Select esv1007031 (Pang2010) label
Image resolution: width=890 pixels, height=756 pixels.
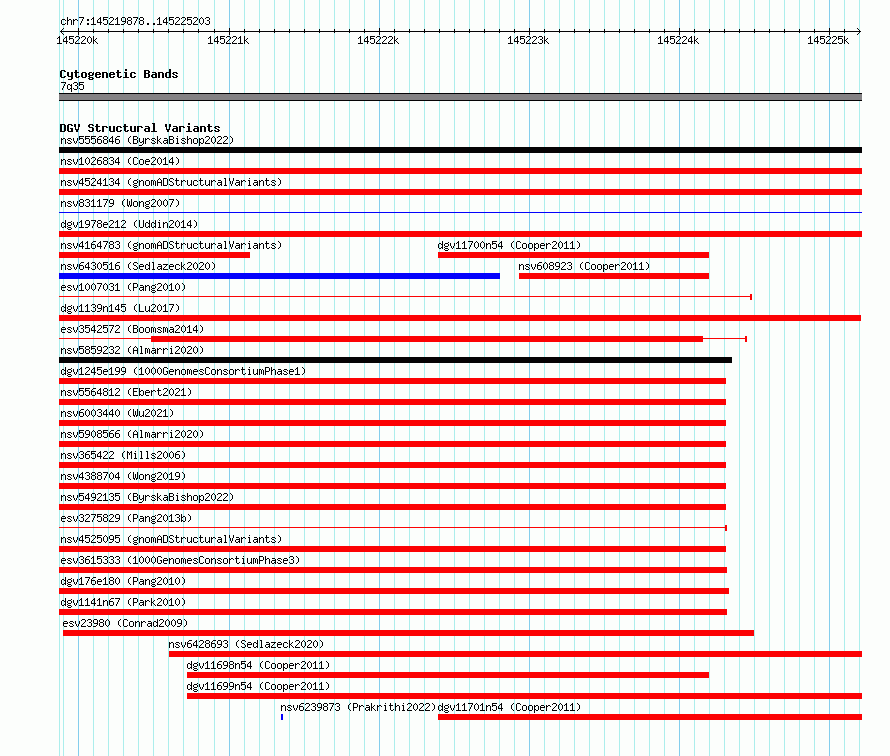[x=123, y=287]
